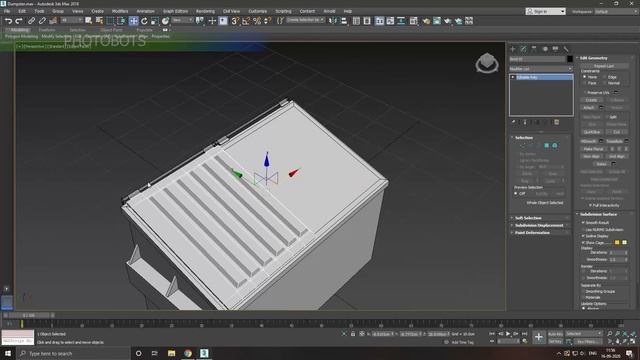Click the Mirror tool icon
Image resolution: width=640 pixels, height=360 pixels.
coord(333,21)
